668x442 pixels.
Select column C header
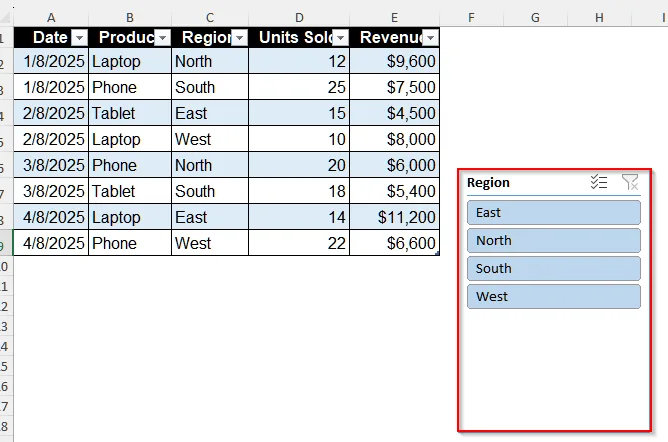tap(210, 18)
